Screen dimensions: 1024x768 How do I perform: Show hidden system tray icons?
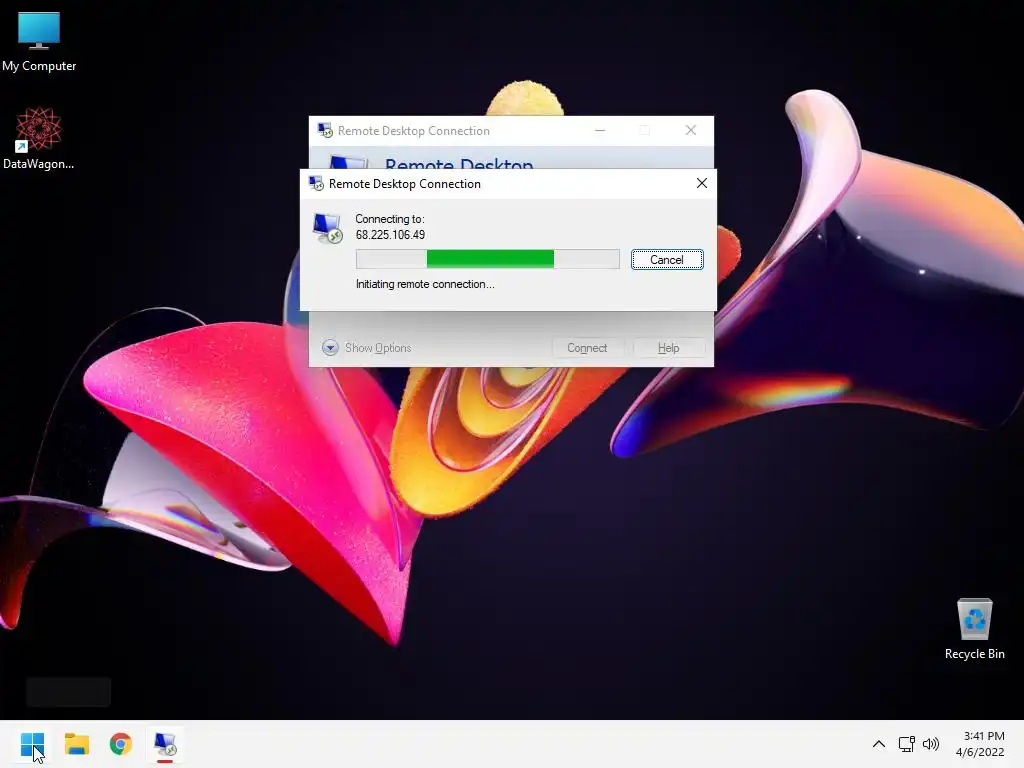[x=879, y=744]
